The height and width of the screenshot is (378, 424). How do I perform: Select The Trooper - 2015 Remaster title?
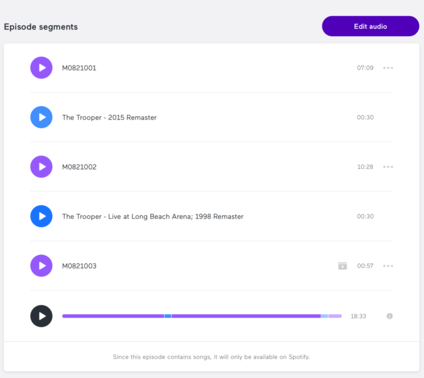tap(109, 117)
